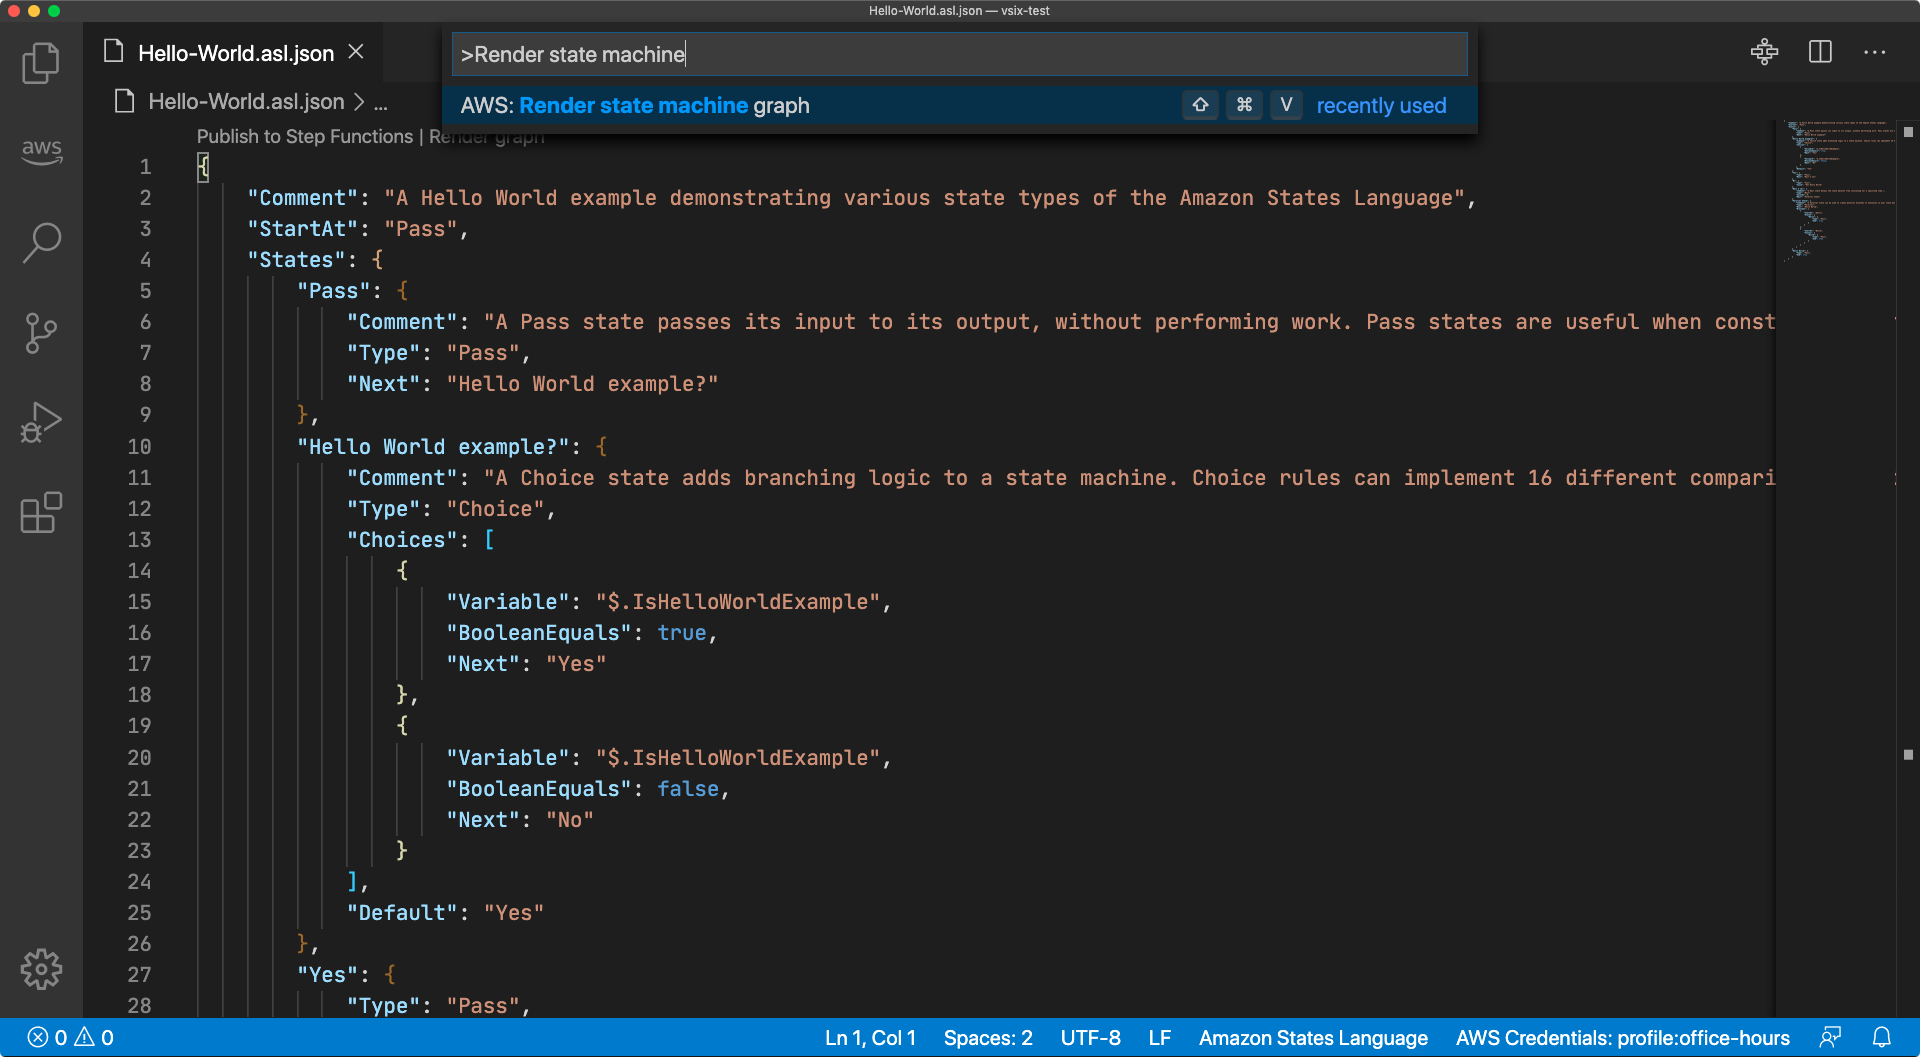Select the Hello-World.asl.json editor tab
1920x1057 pixels.
click(235, 53)
